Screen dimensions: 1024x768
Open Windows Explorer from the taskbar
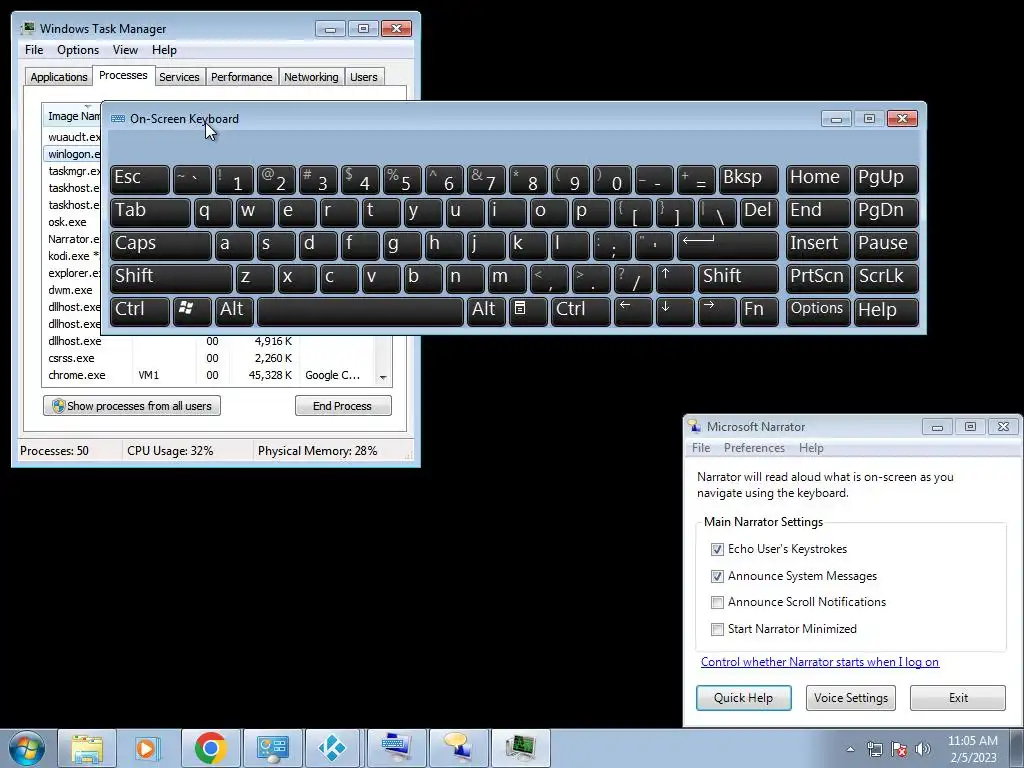click(87, 748)
